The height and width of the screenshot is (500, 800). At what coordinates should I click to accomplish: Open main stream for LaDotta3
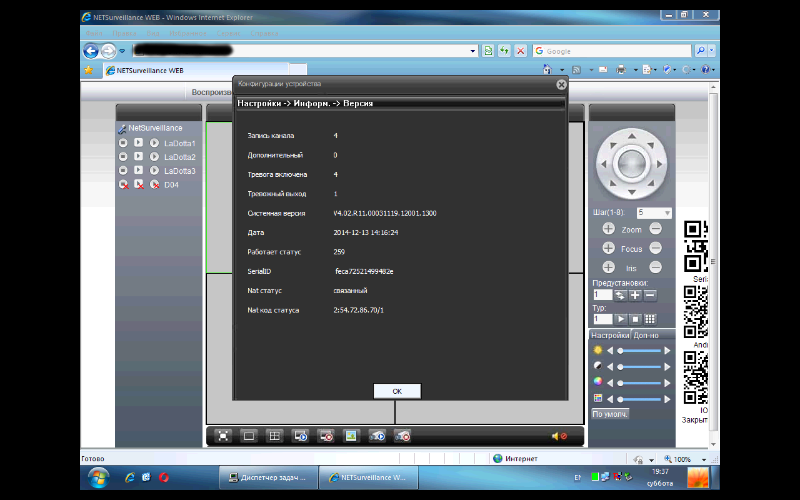coord(138,170)
